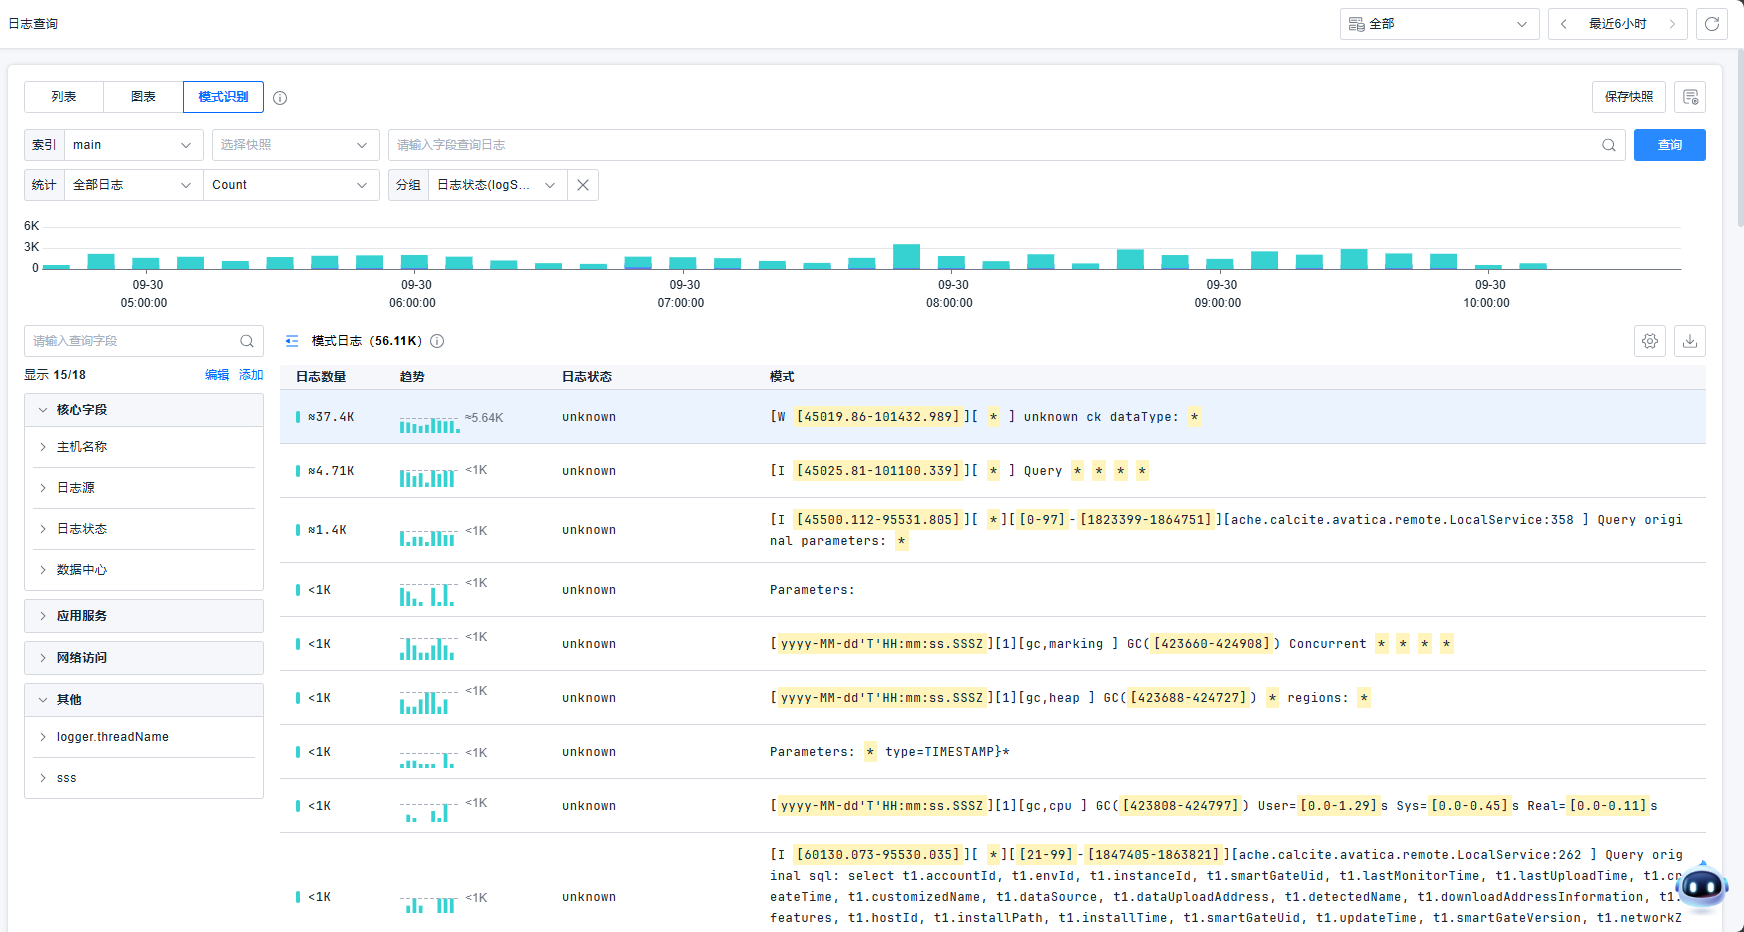Switch to the 图表 tab
Image resolution: width=1744 pixels, height=932 pixels.
click(143, 97)
